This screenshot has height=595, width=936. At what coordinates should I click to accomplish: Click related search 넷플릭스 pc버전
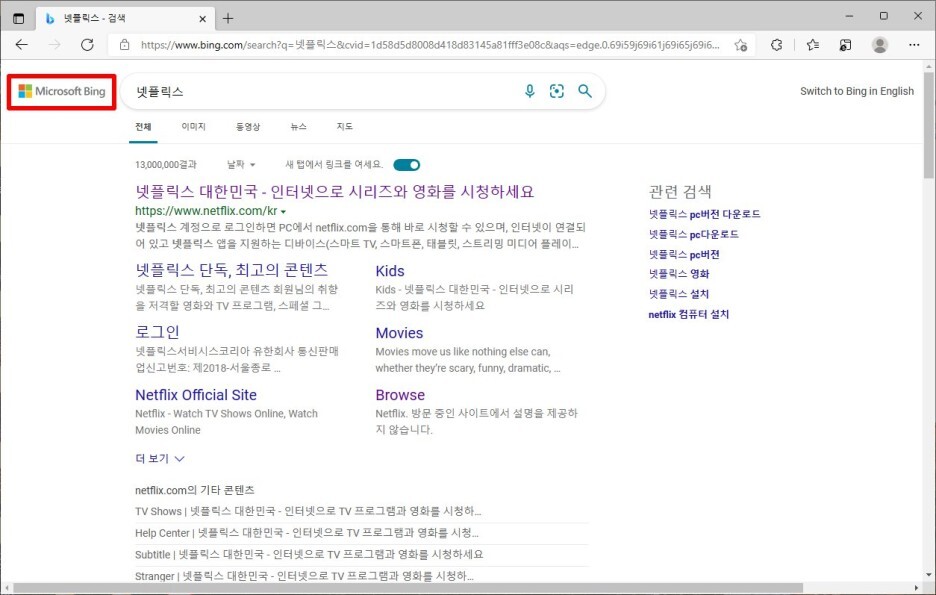[x=684, y=254]
